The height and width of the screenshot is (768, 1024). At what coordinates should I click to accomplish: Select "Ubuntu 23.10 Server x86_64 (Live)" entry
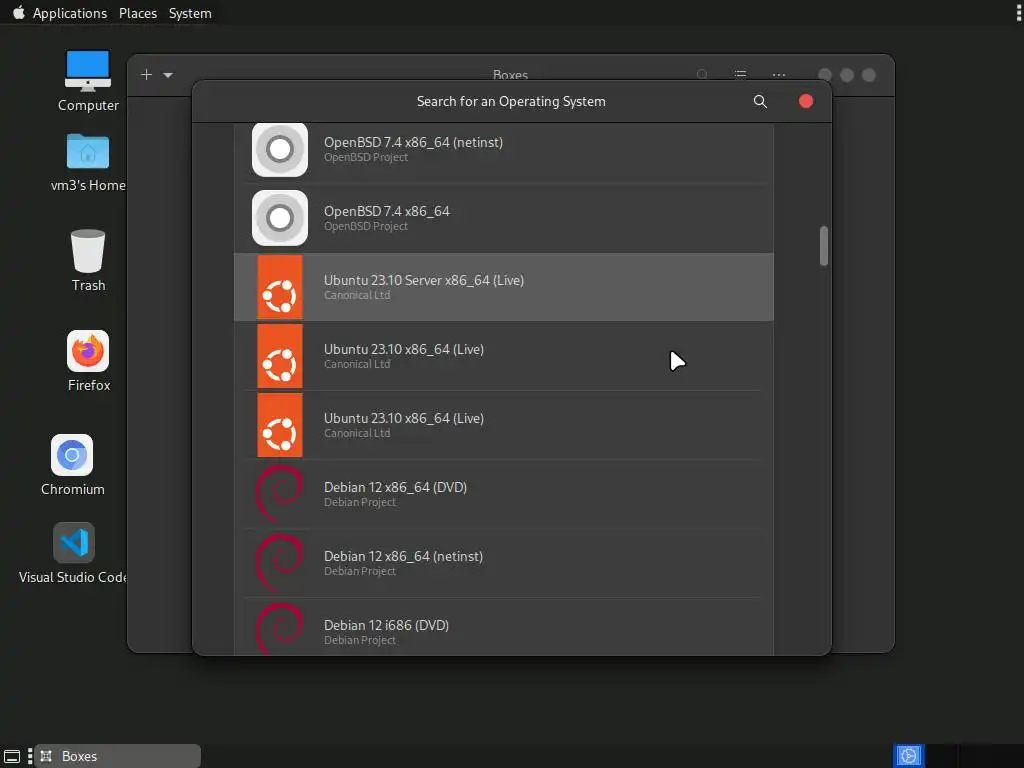(504, 287)
